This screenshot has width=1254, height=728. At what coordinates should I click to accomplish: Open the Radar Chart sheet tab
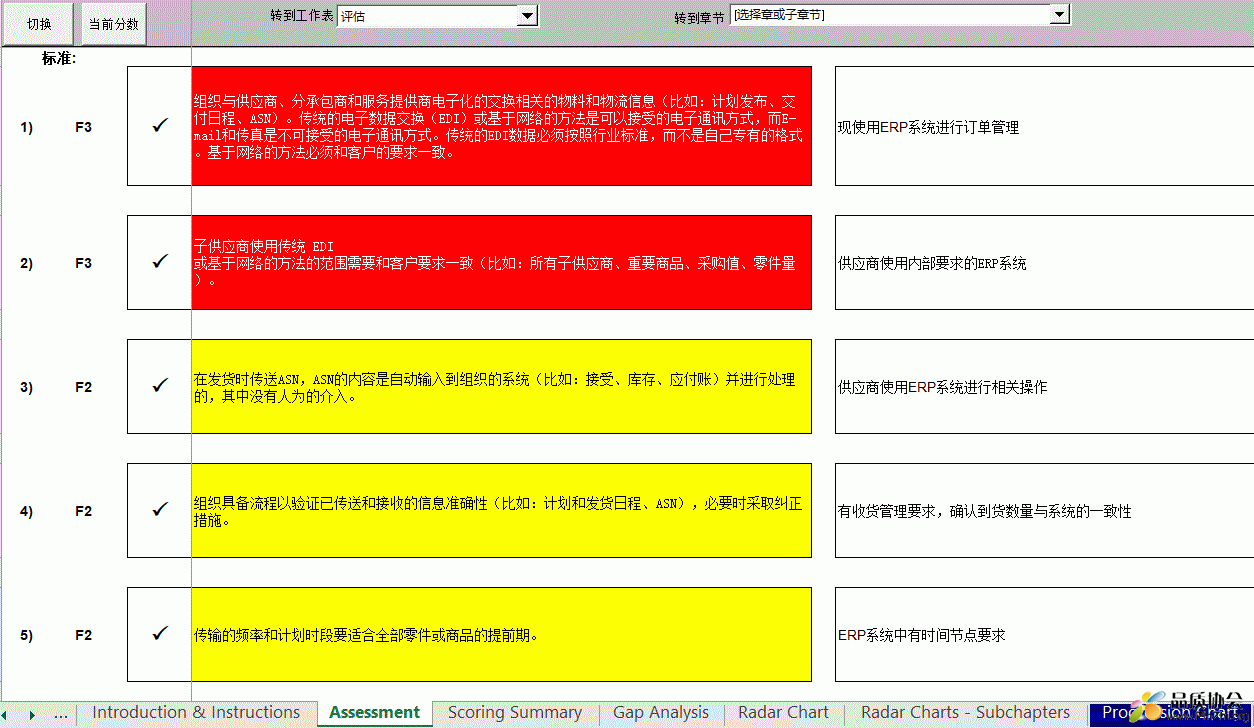(783, 713)
